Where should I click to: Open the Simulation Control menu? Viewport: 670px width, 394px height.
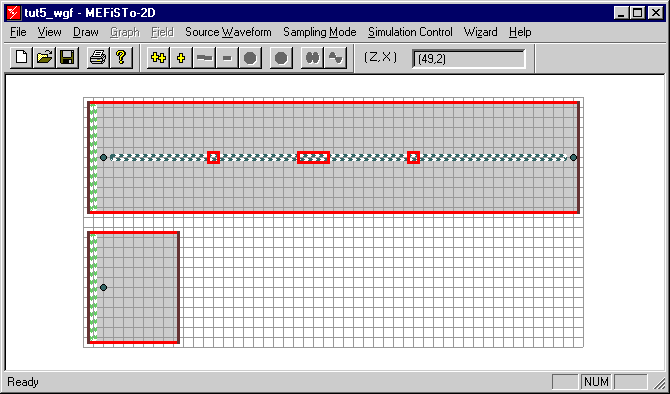click(410, 32)
